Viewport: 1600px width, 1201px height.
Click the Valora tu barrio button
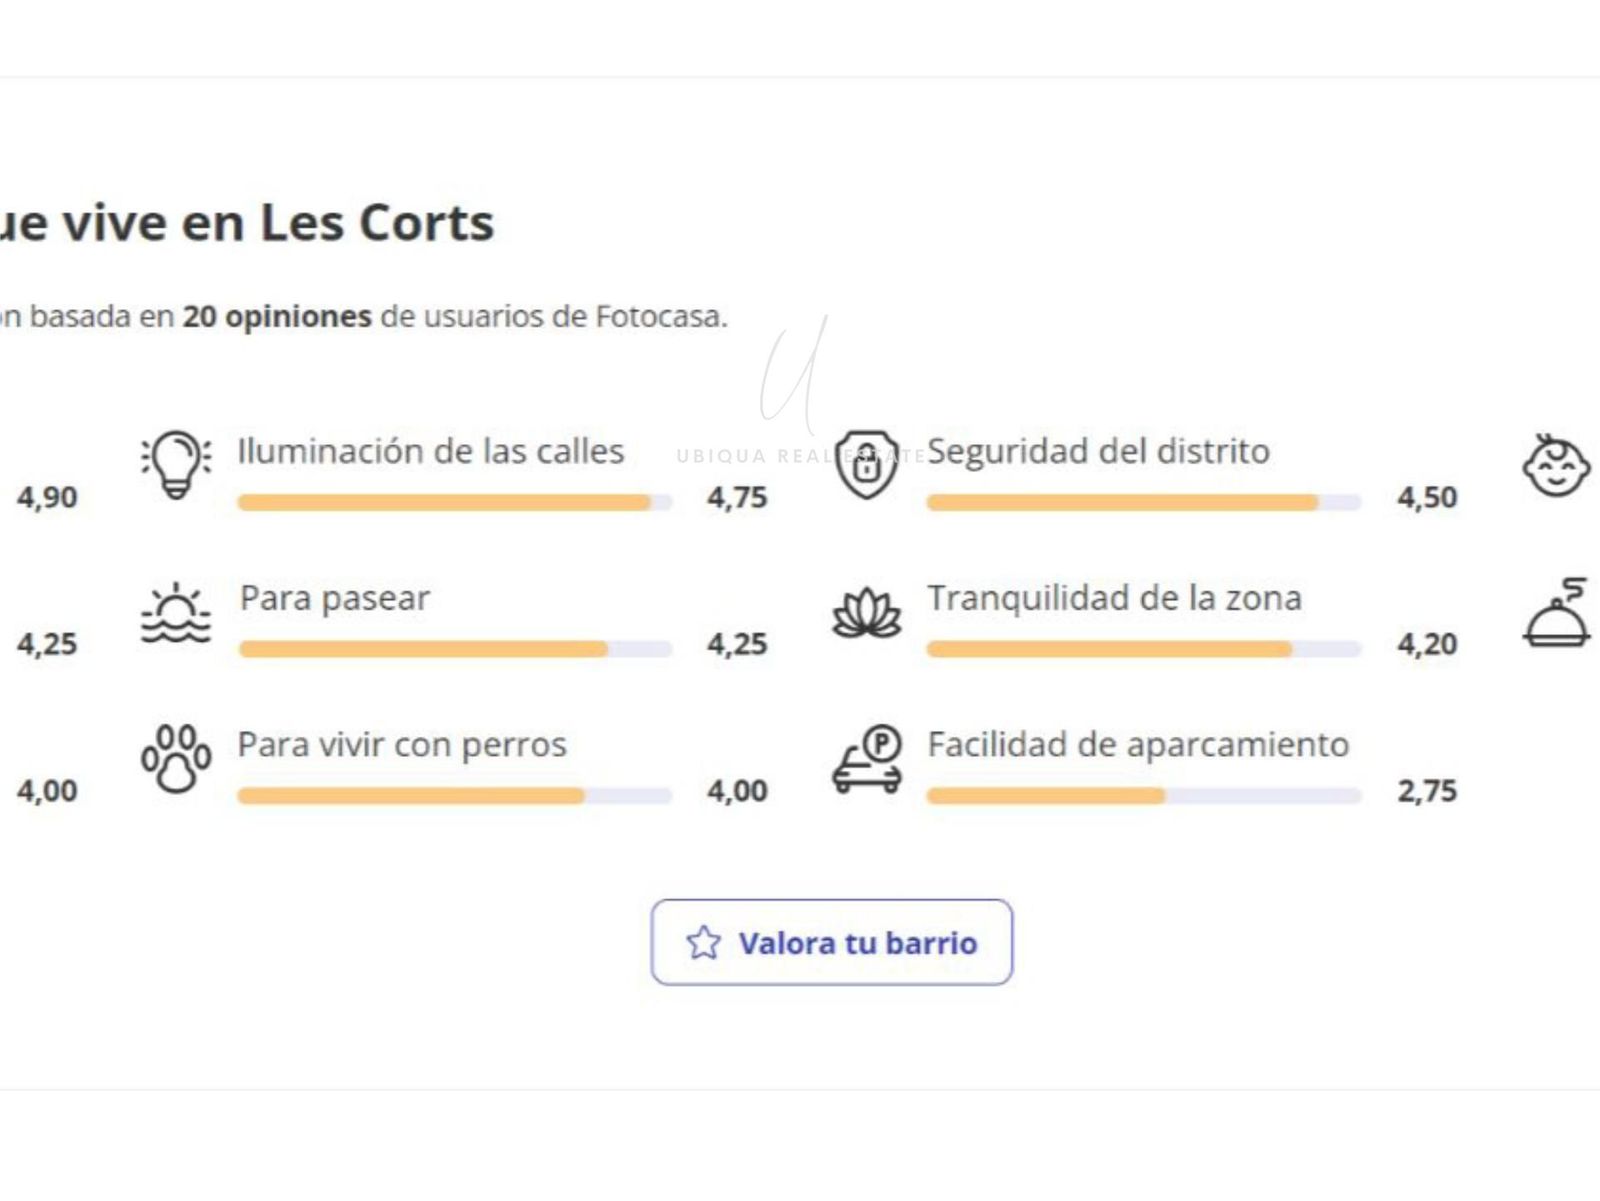click(832, 942)
